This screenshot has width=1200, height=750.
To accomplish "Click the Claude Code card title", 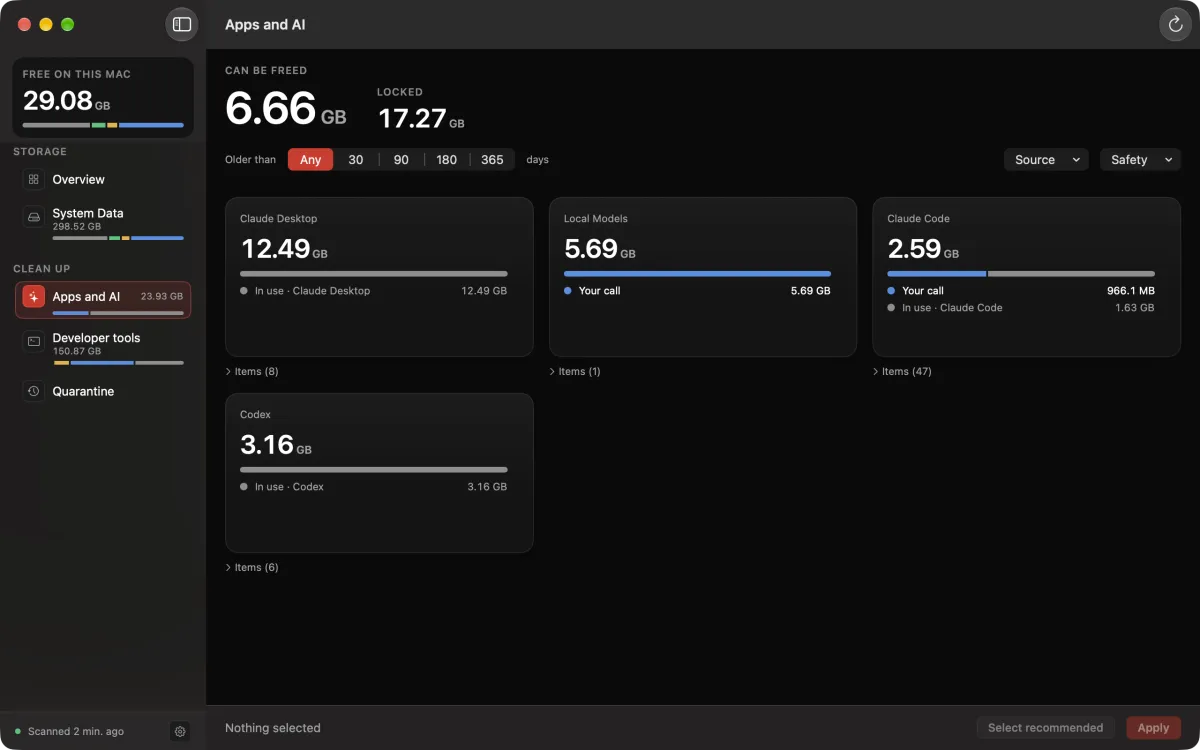I will coord(918,218).
